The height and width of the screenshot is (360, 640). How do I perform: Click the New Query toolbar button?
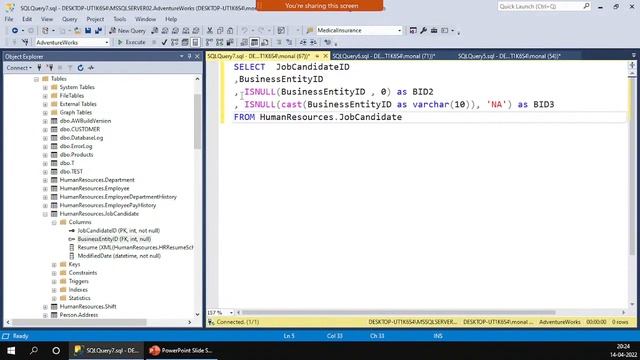tap(127, 31)
